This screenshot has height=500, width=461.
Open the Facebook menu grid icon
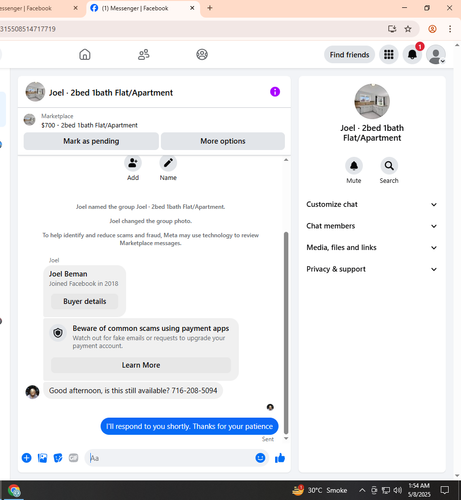pos(389,54)
